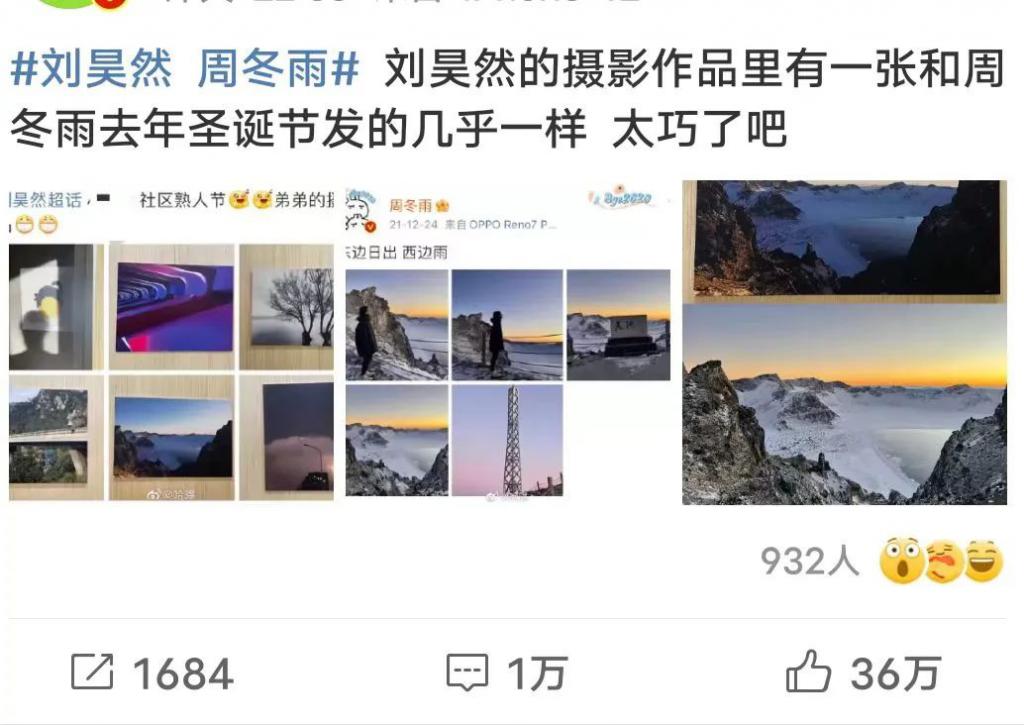
Task: Click the bare tree silhouette photo
Action: (293, 307)
